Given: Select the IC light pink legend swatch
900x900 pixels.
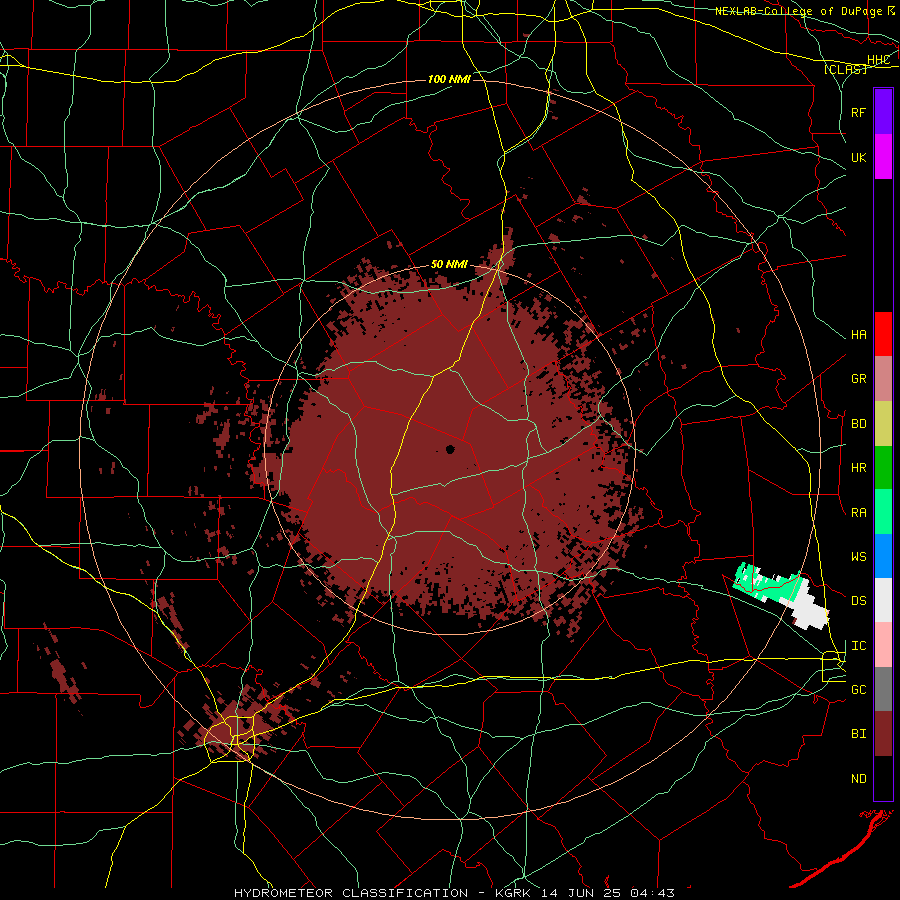Looking at the screenshot, I should 883,645.
